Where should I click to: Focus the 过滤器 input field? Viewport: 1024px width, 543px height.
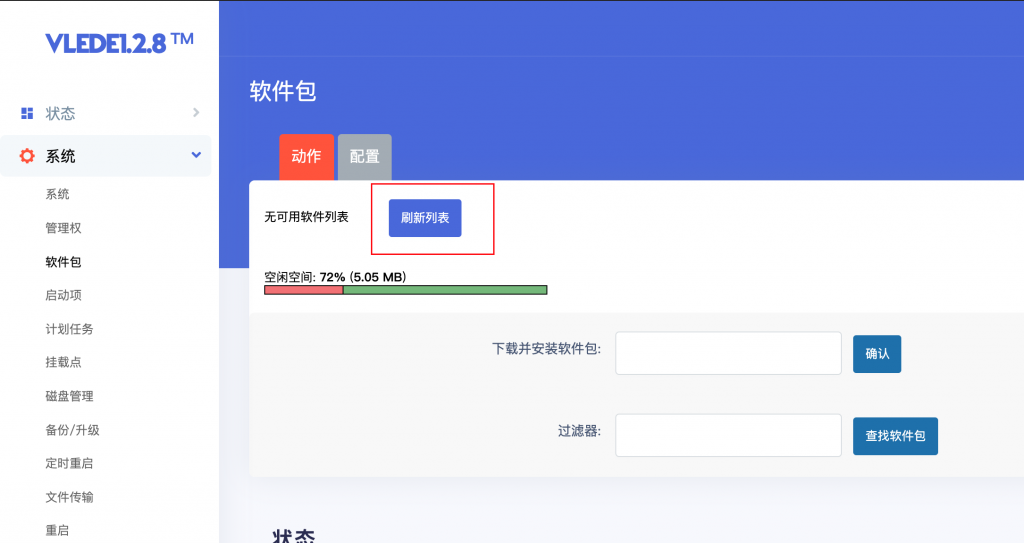pyautogui.click(x=728, y=435)
